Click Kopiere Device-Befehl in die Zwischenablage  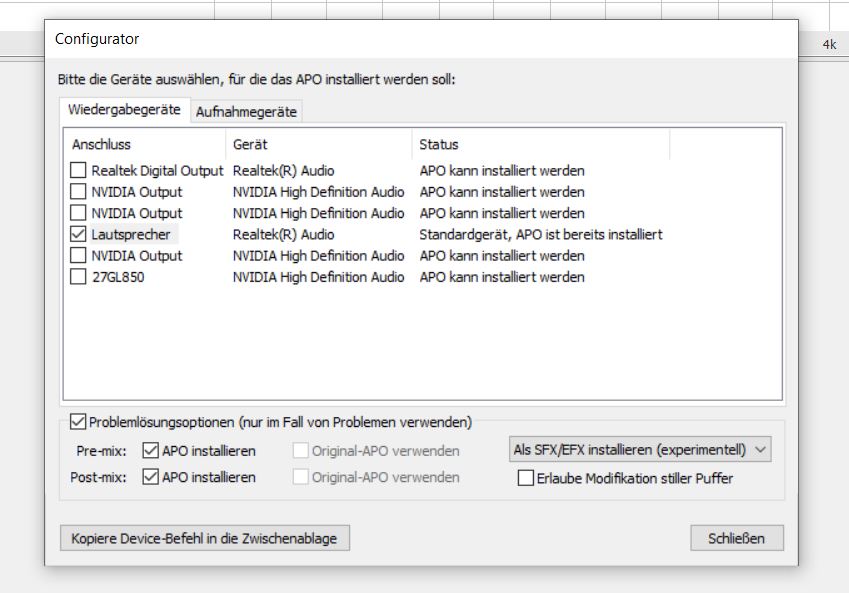pyautogui.click(x=205, y=538)
